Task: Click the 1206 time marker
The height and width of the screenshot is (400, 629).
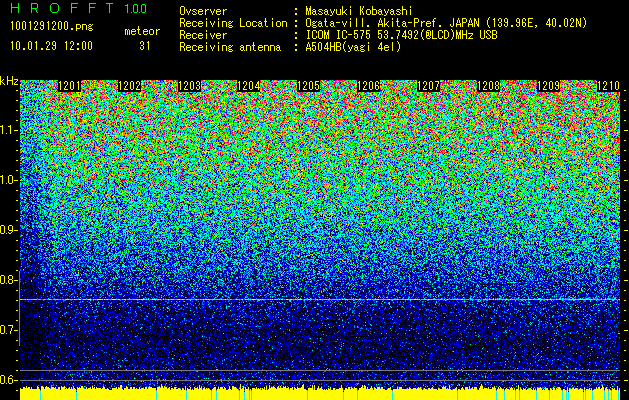Action: pyautogui.click(x=369, y=86)
